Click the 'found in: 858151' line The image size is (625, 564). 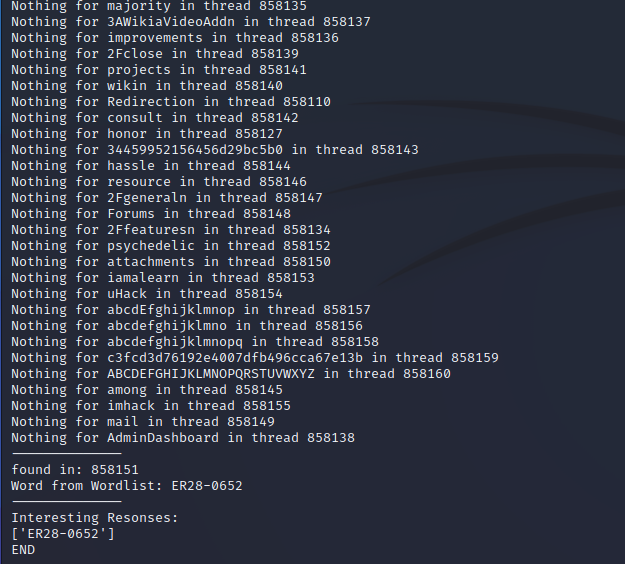click(74, 469)
